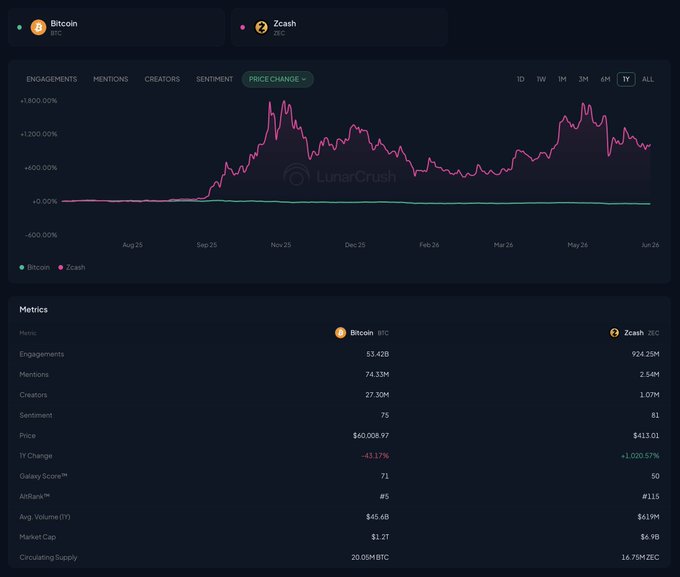The height and width of the screenshot is (577, 680).
Task: Select the 1M time range
Action: (562, 79)
